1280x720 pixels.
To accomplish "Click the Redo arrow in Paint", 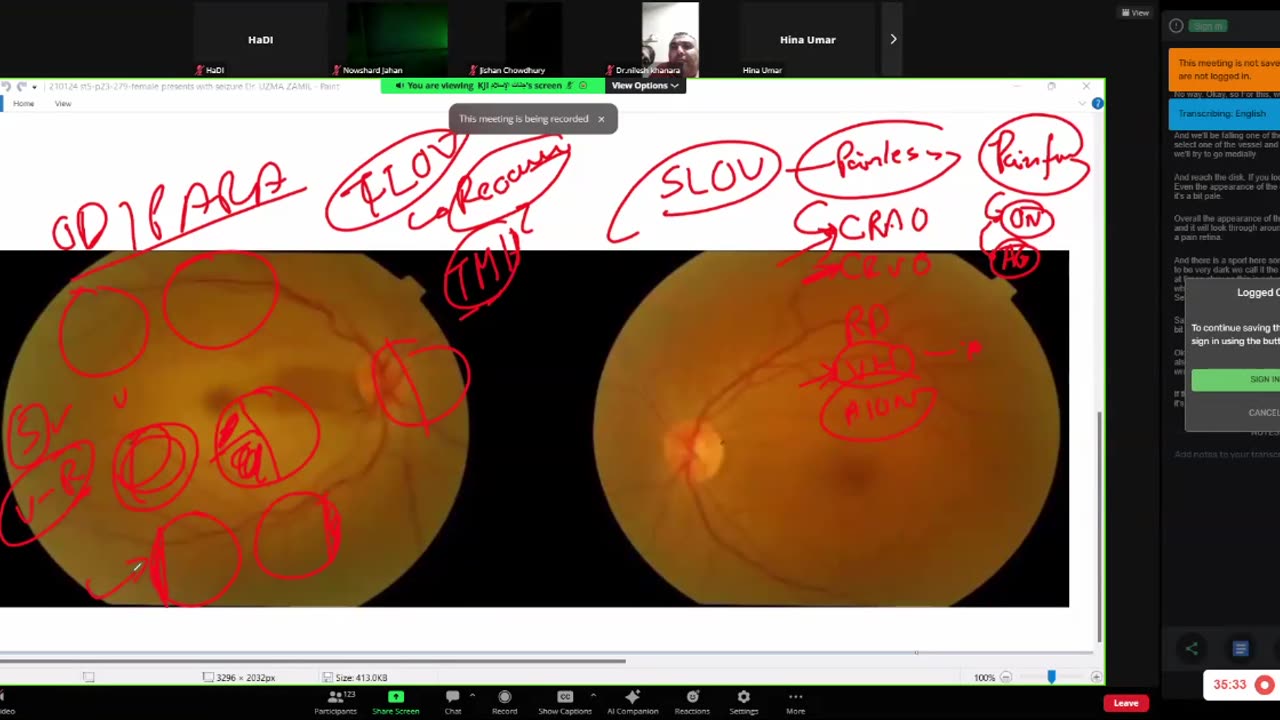I will [20, 87].
